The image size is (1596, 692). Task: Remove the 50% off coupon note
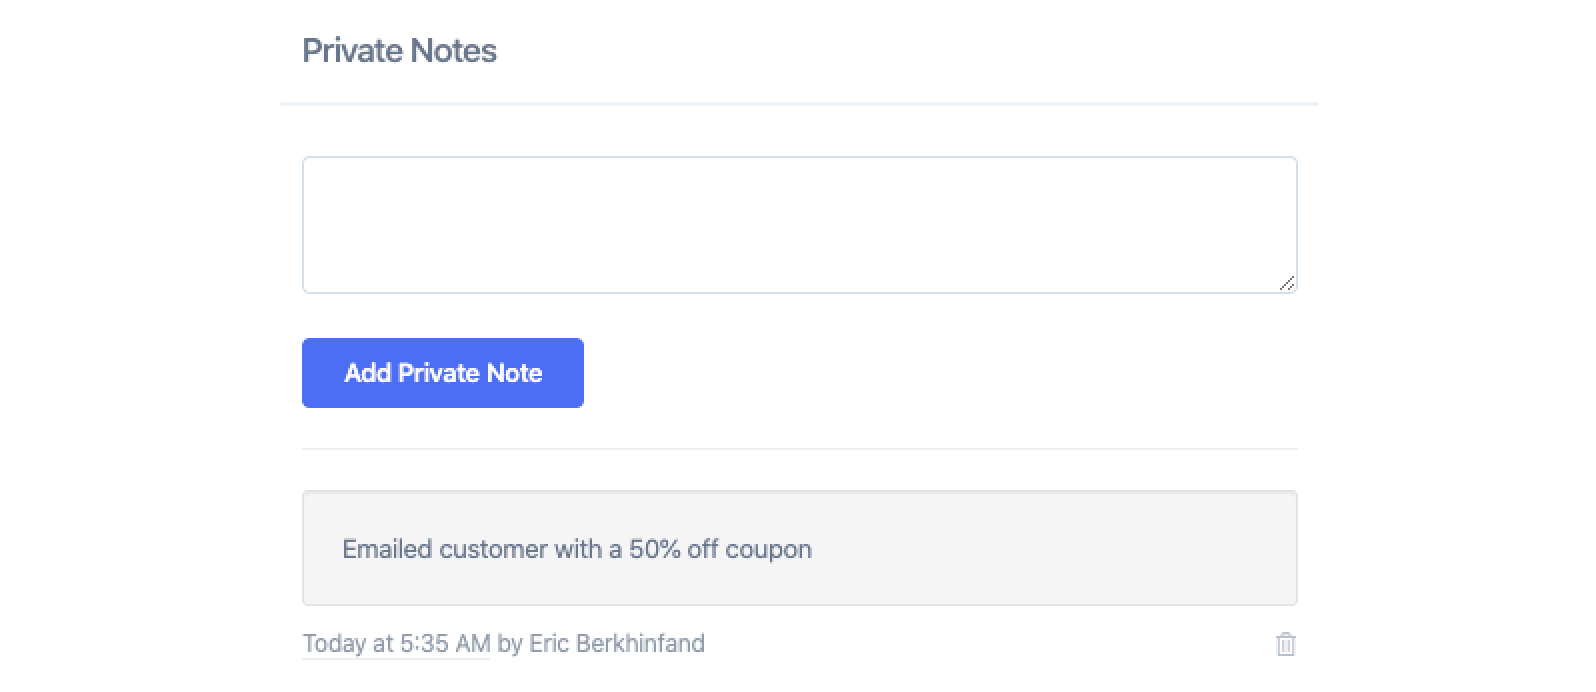point(1285,644)
